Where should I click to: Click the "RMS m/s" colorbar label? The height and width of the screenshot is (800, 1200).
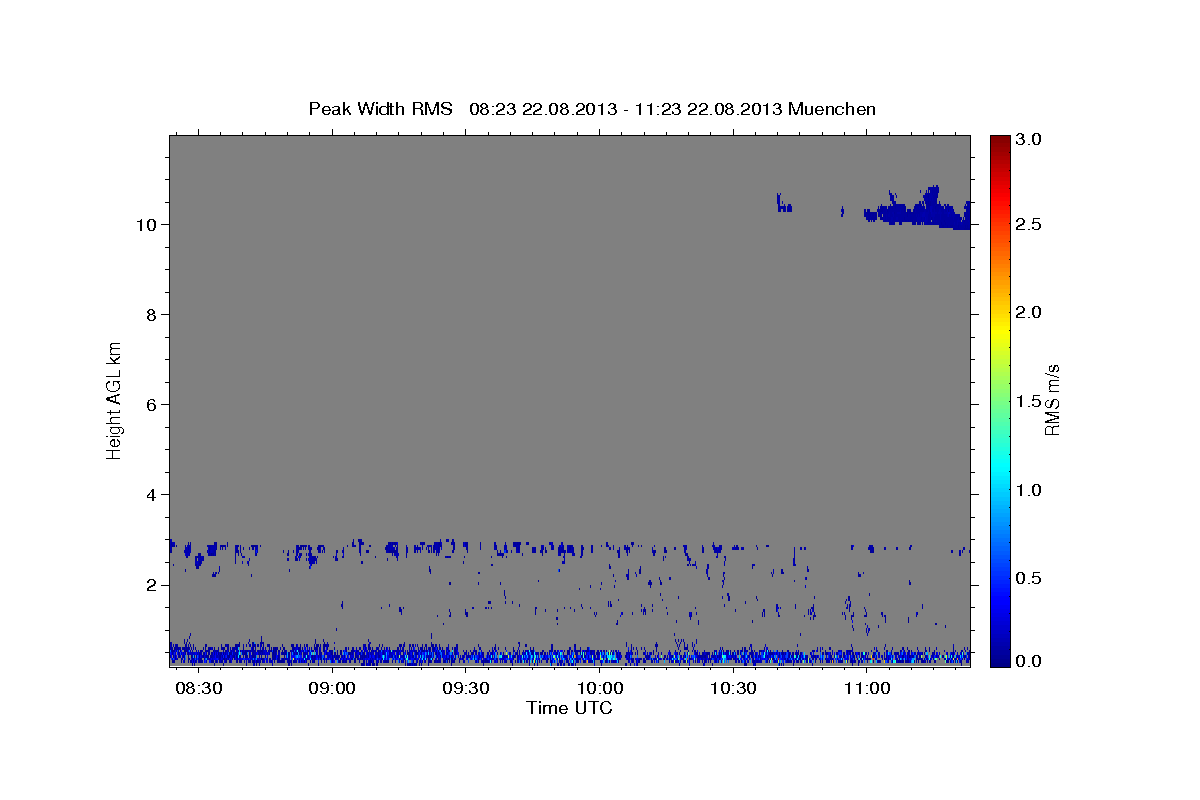[x=1052, y=400]
